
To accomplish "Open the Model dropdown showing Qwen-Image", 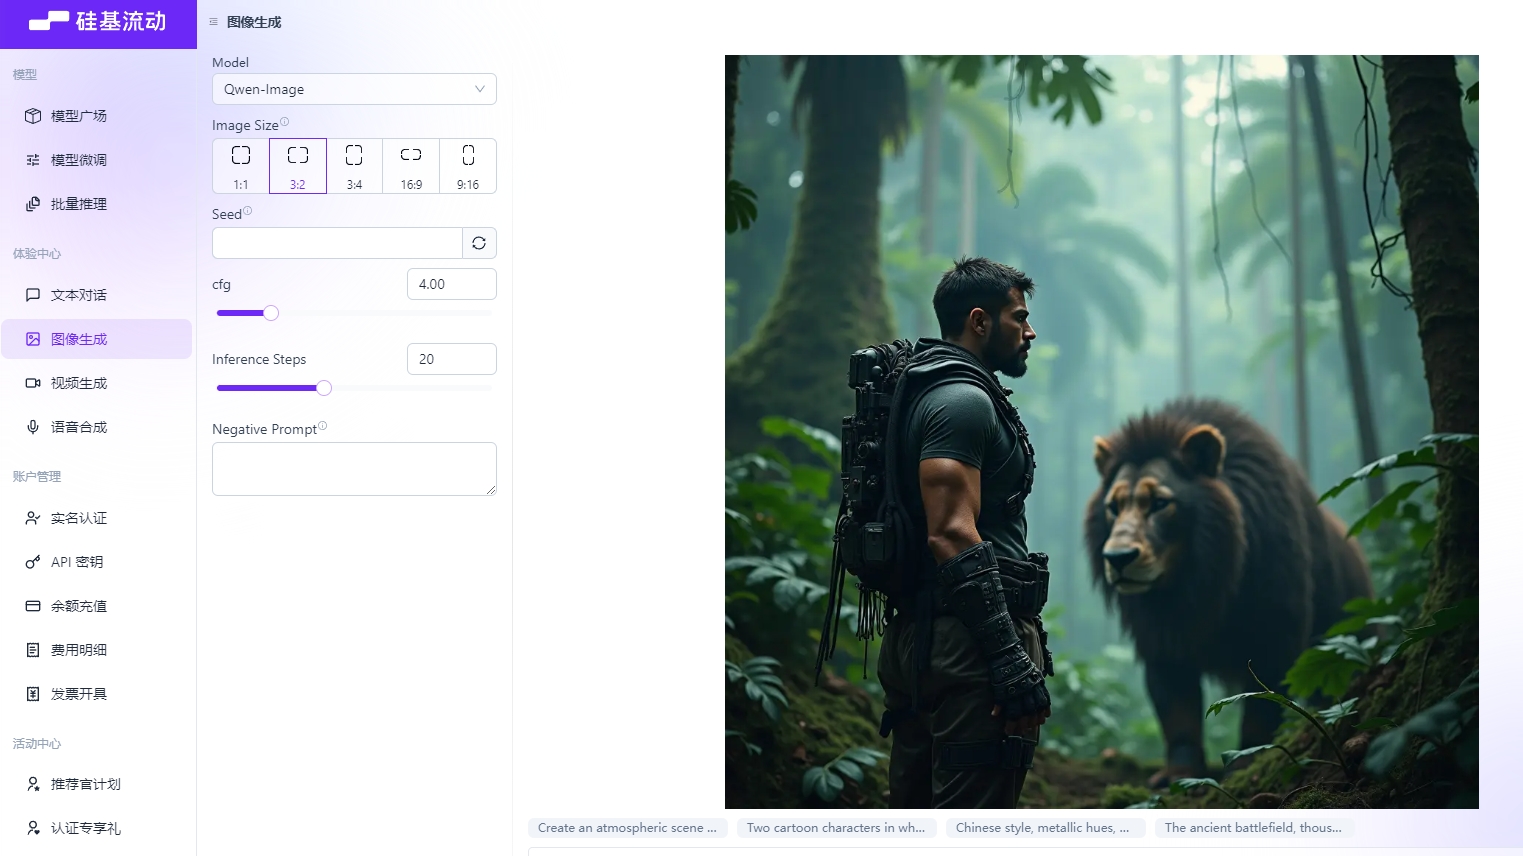I will pos(354,89).
